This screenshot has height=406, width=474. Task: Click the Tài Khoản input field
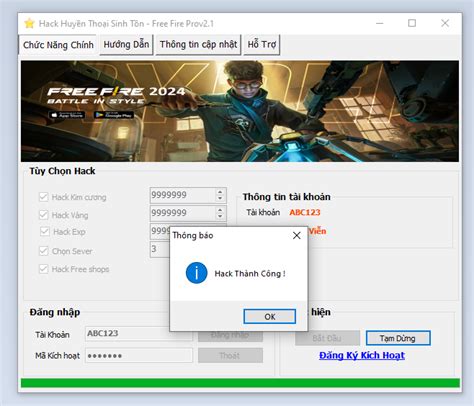point(139,333)
